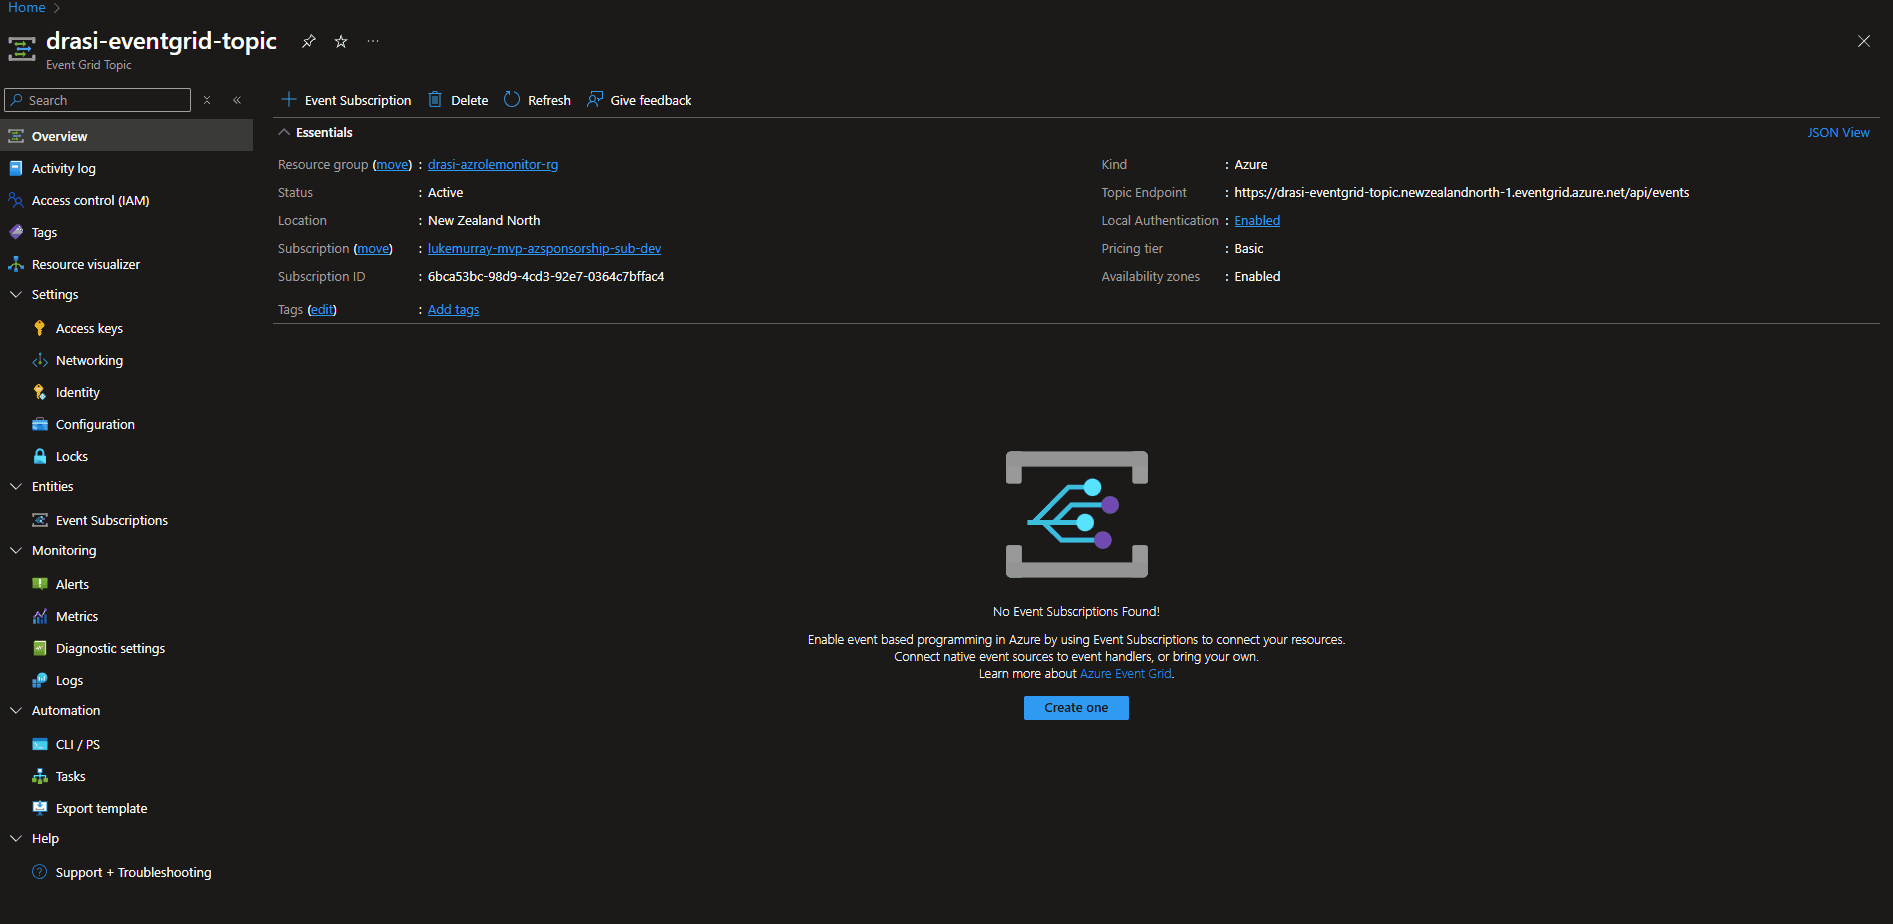Click the Azure Event Grid learn more link
The width and height of the screenshot is (1893, 924).
tap(1125, 673)
